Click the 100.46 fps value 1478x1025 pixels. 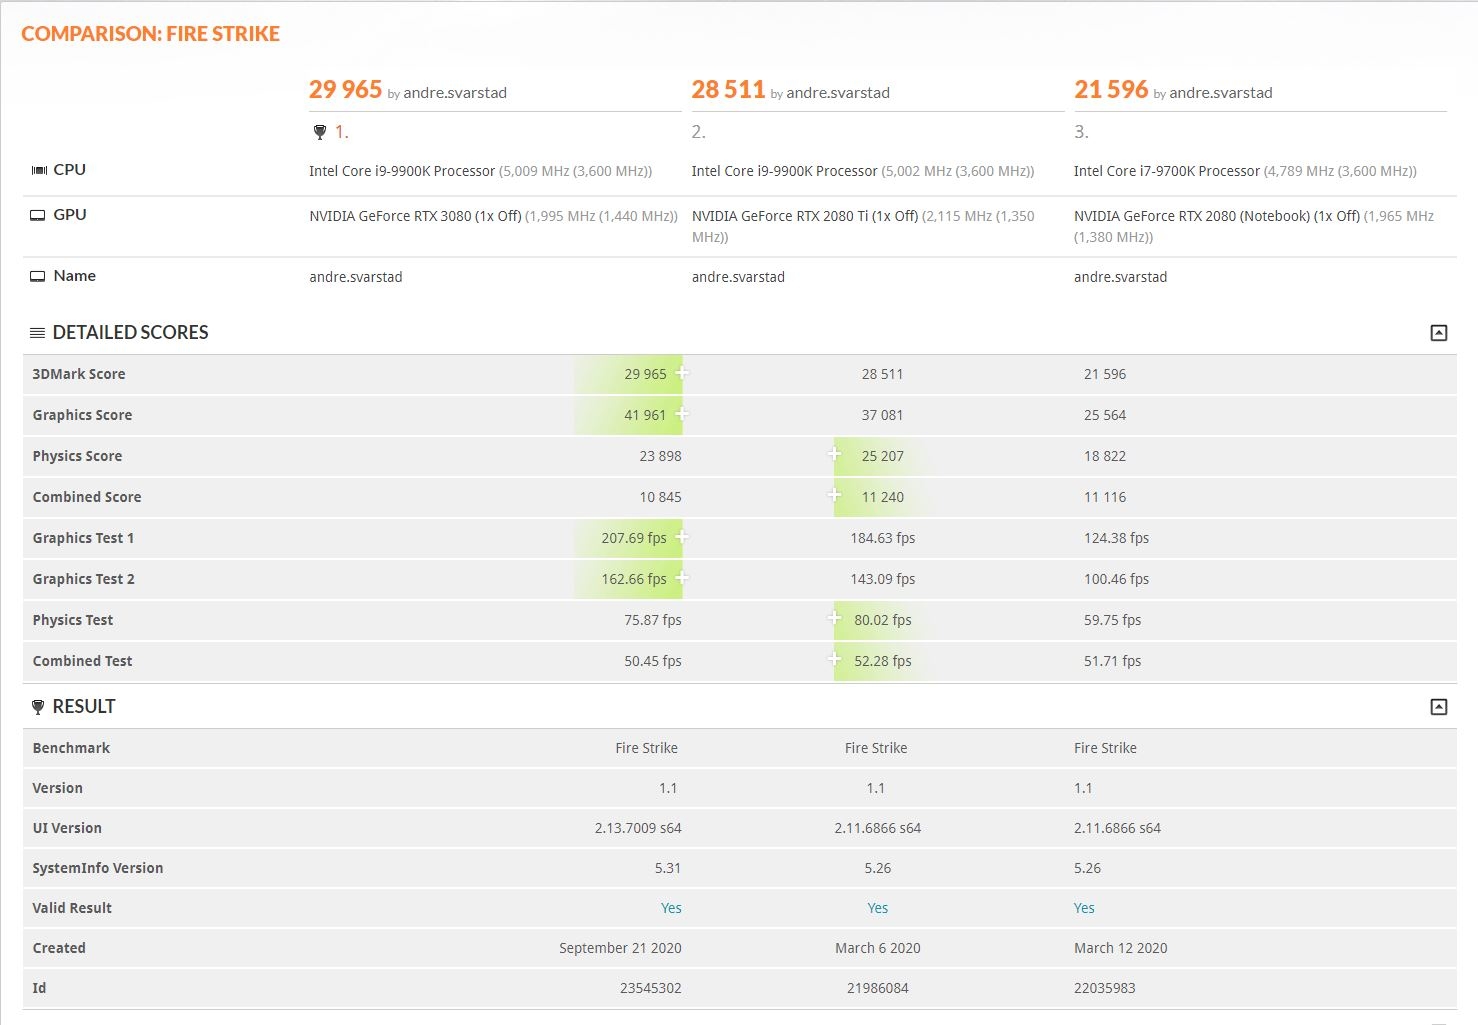click(x=1116, y=579)
